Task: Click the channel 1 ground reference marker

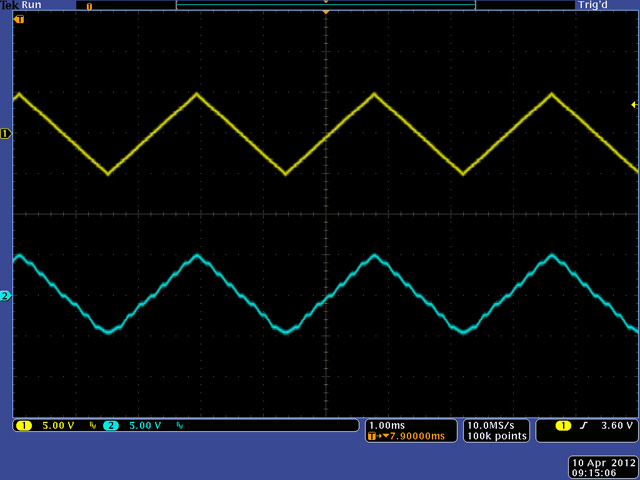Action: (5, 133)
